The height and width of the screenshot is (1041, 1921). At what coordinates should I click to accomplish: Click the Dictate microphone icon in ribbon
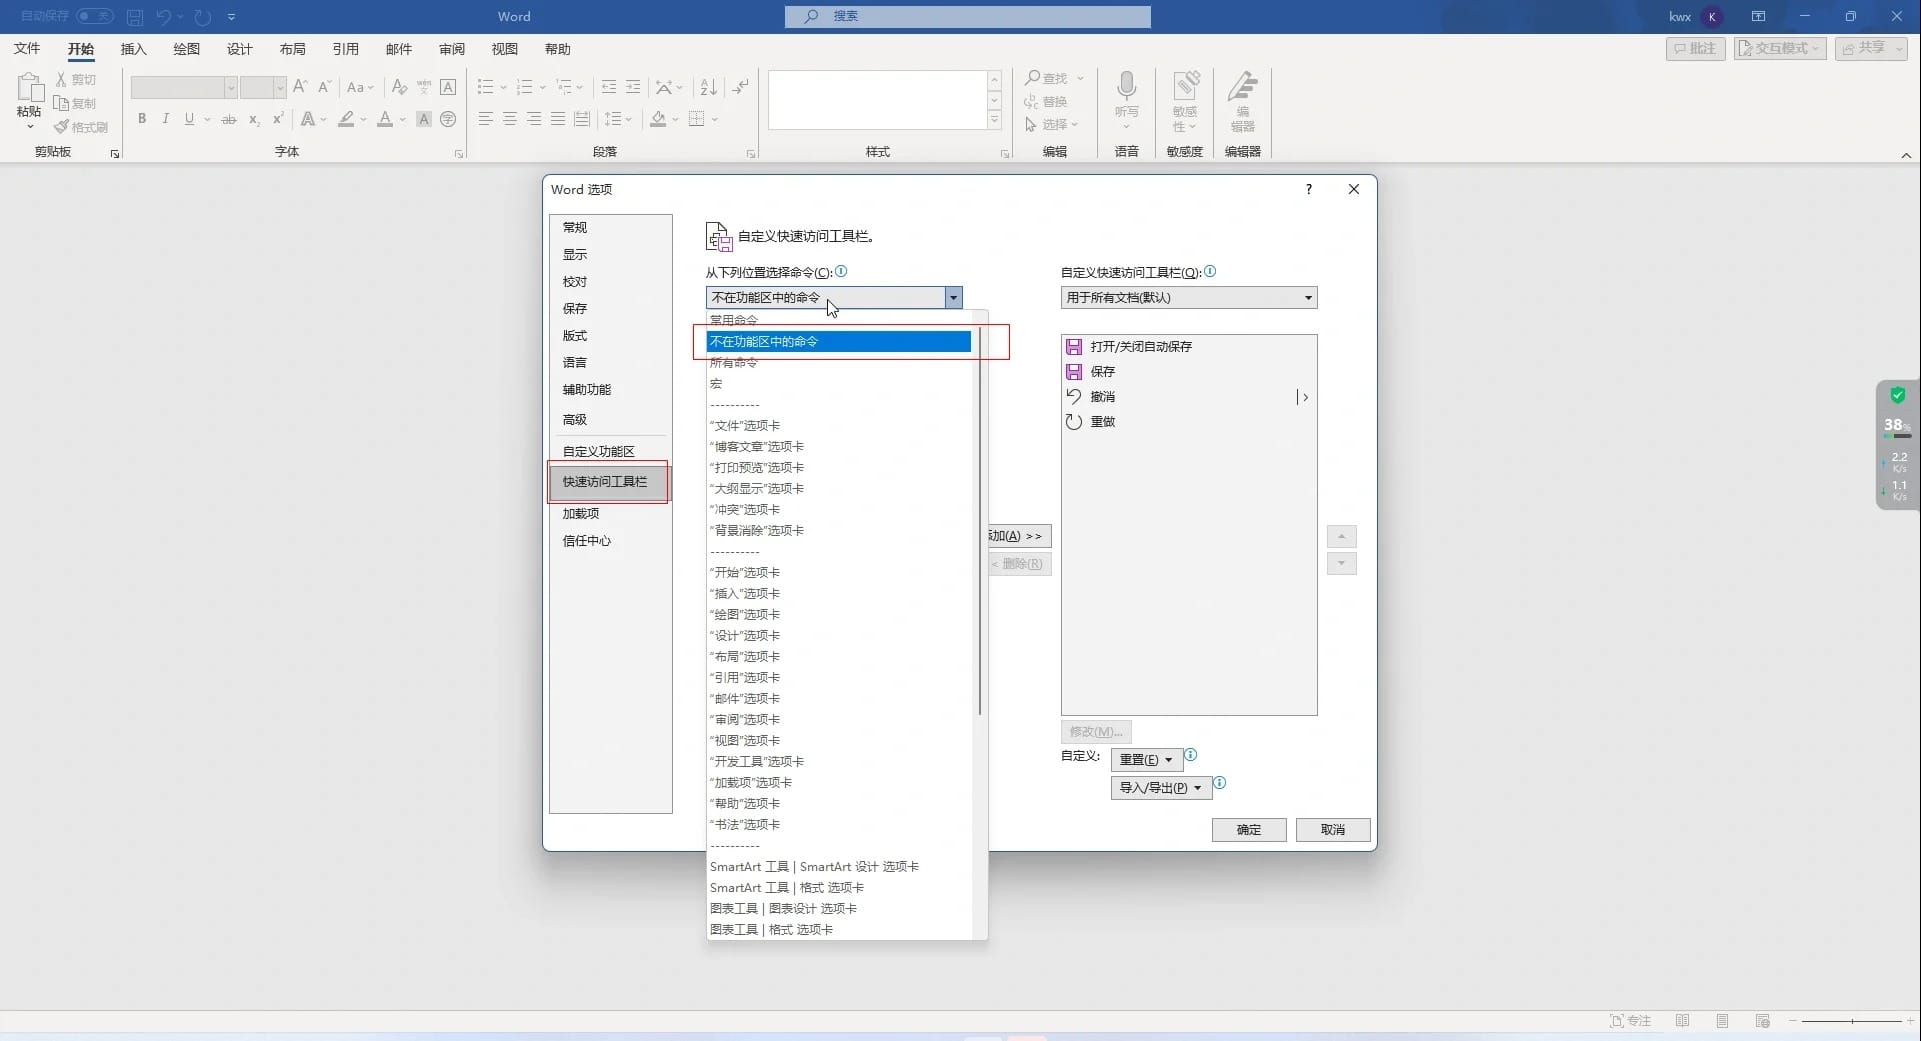[1126, 87]
